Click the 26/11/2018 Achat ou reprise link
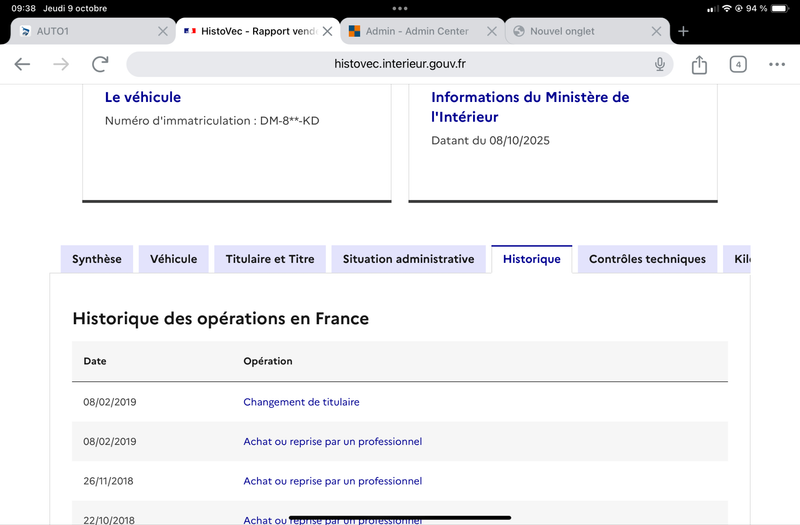800x525 pixels. [x=332, y=481]
